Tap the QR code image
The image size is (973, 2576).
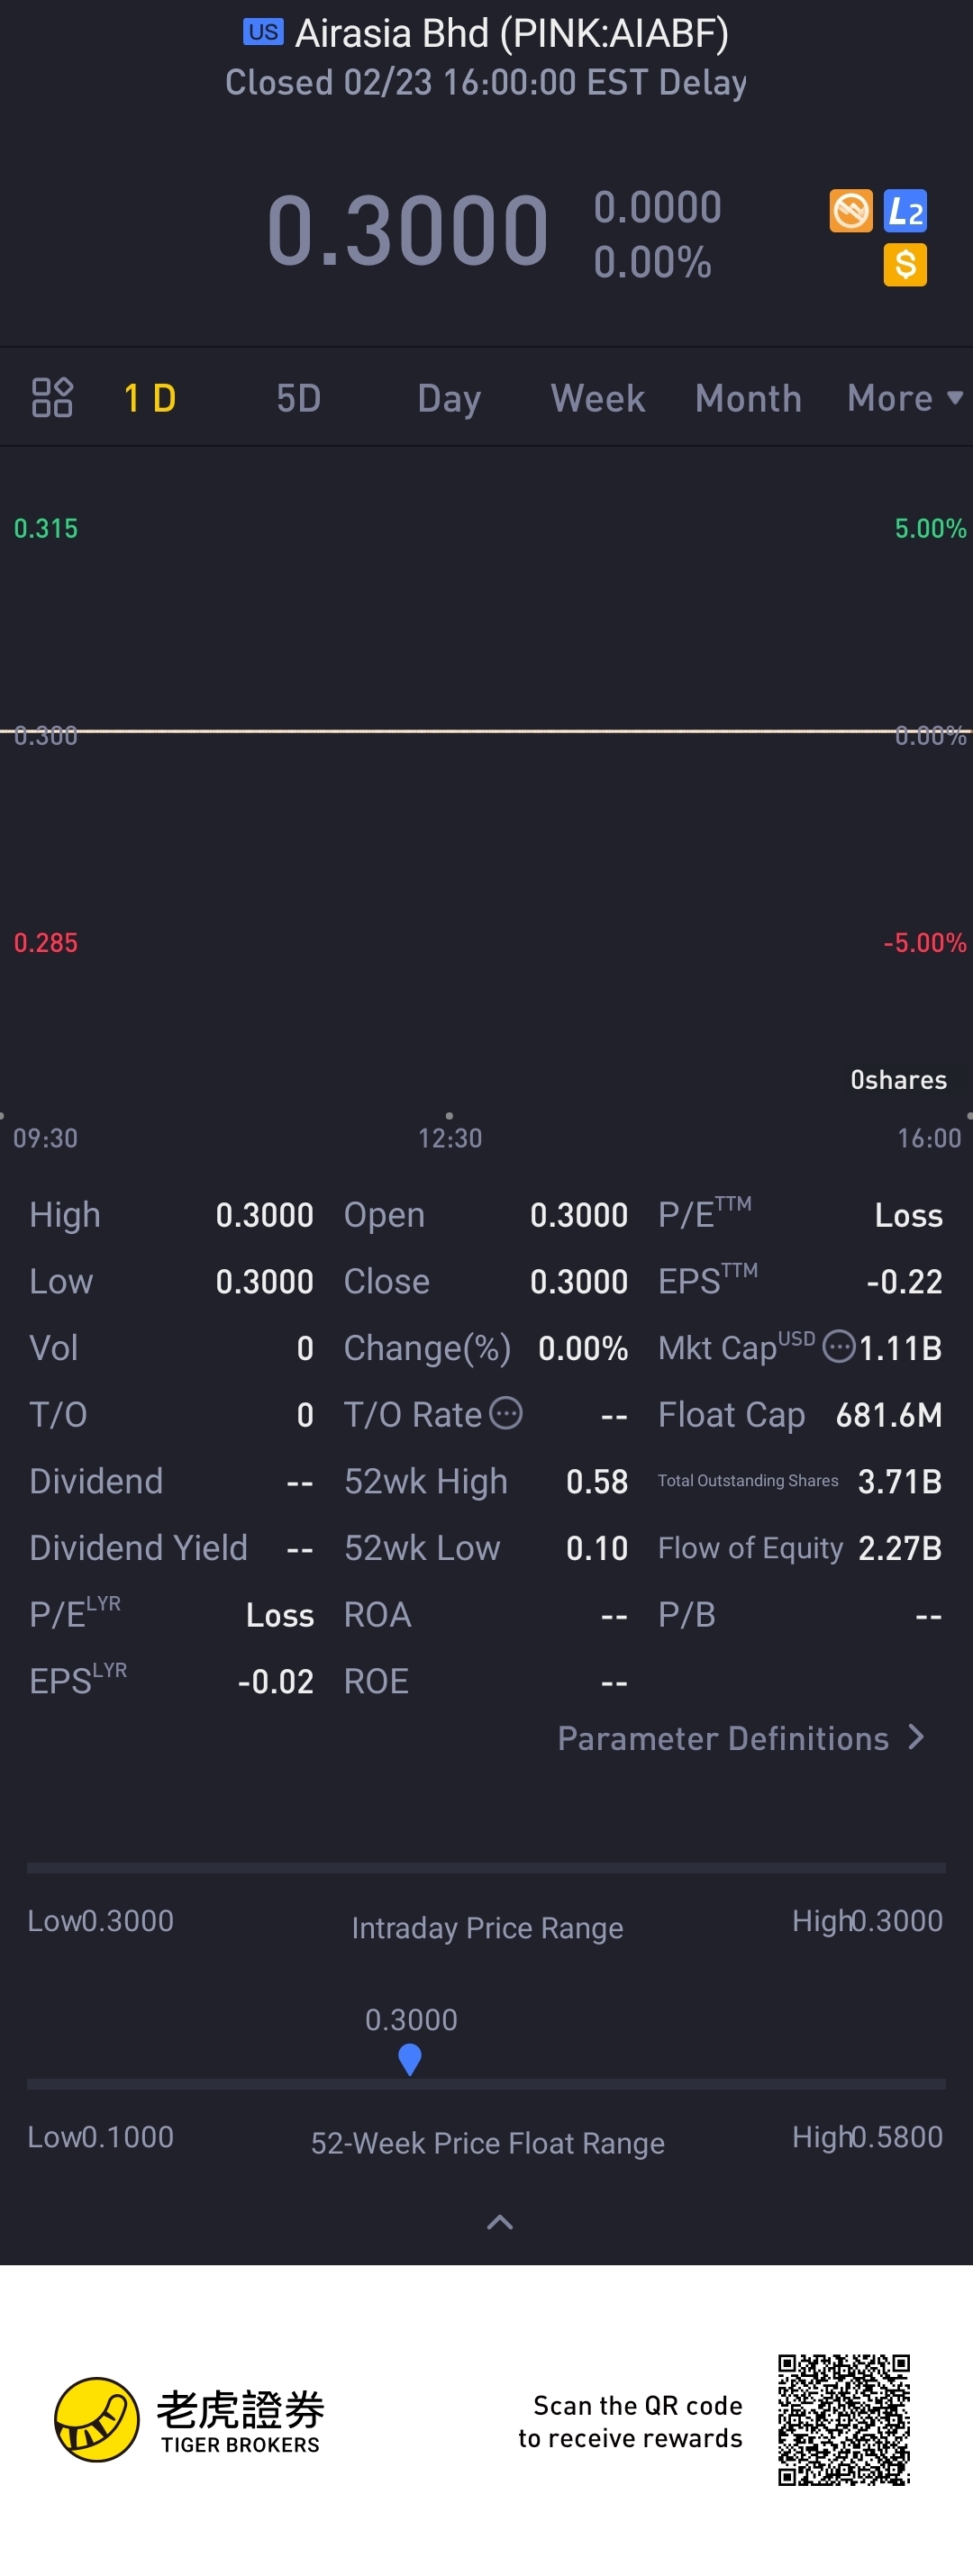point(844,2419)
